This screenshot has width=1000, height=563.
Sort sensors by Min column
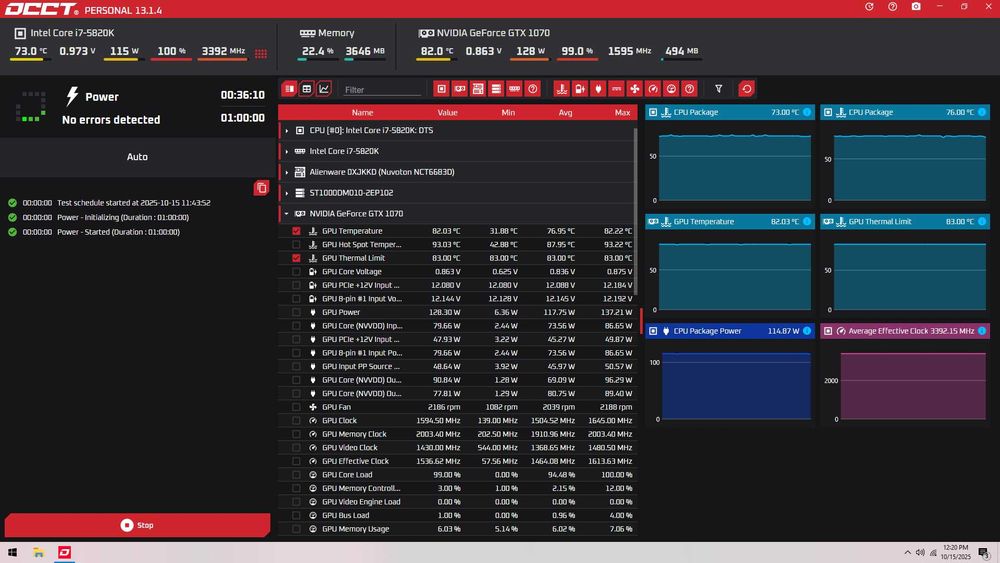pyautogui.click(x=508, y=113)
